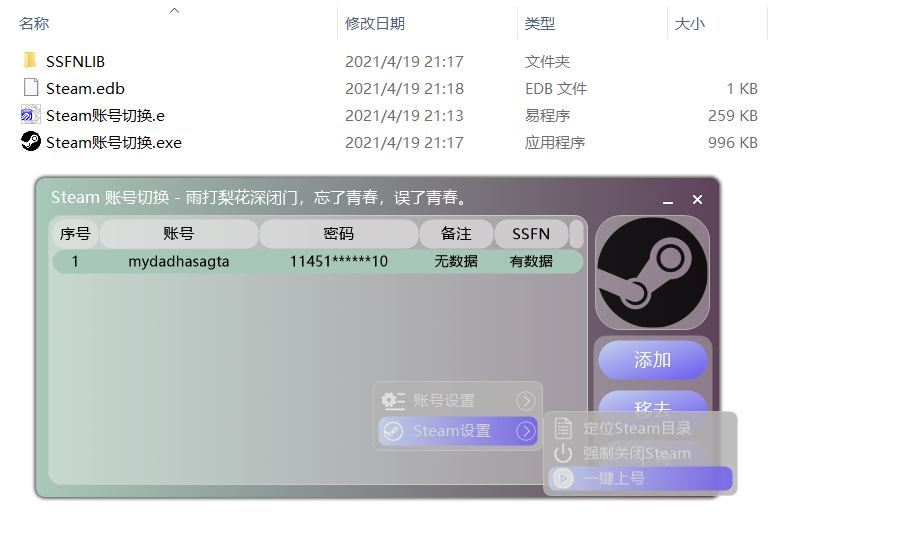The height and width of the screenshot is (559, 917).
Task: Click the 无数据 remark cell
Action: coord(456,261)
